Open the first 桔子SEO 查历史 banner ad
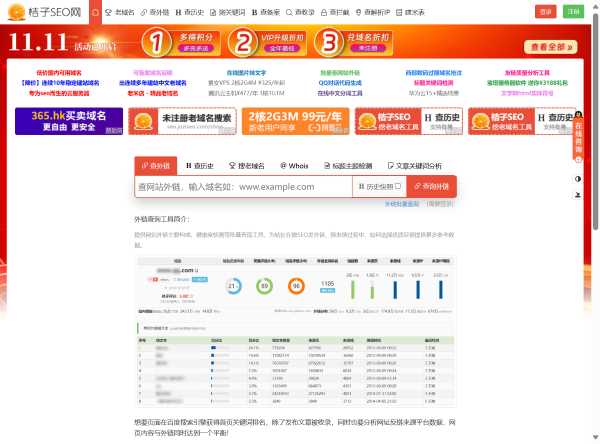Screen dimensions: 600x444 (409, 121)
